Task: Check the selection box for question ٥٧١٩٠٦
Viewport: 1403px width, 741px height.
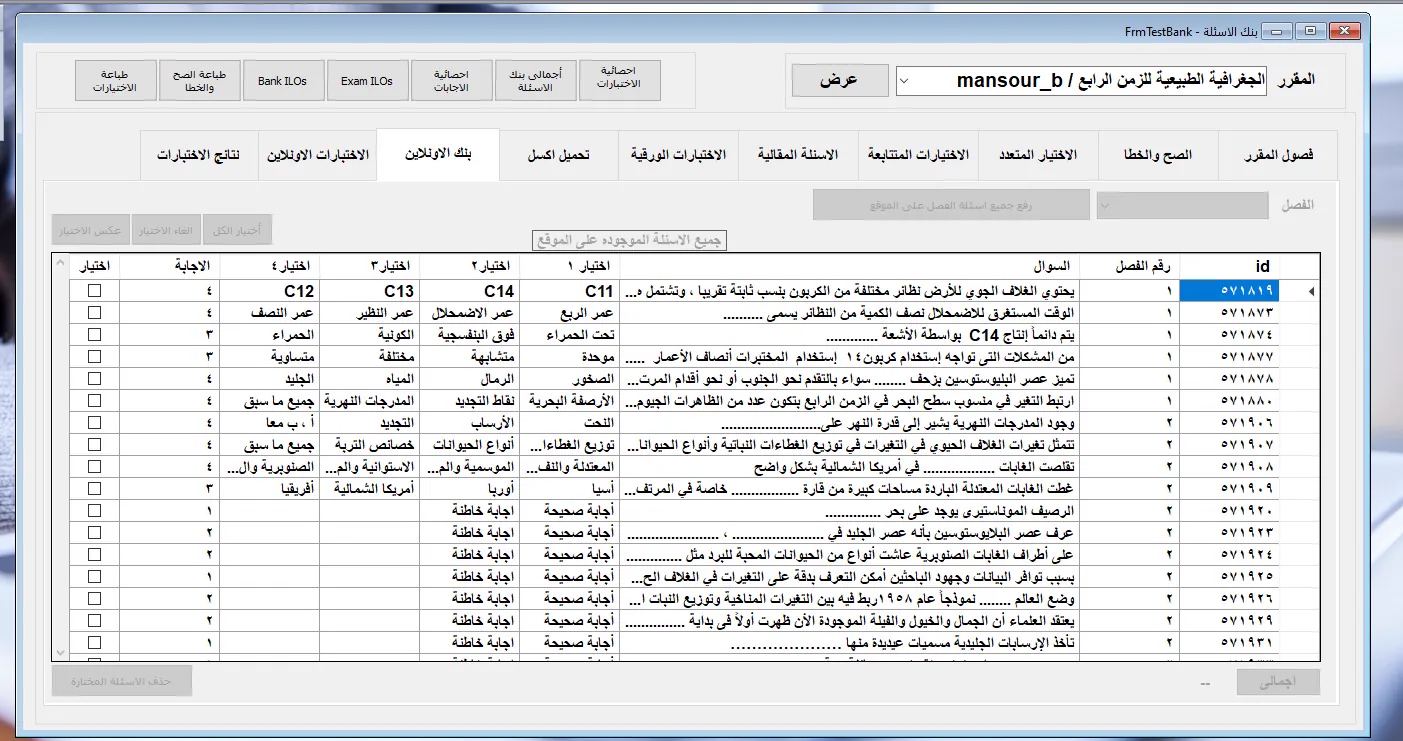Action: pyautogui.click(x=95, y=422)
